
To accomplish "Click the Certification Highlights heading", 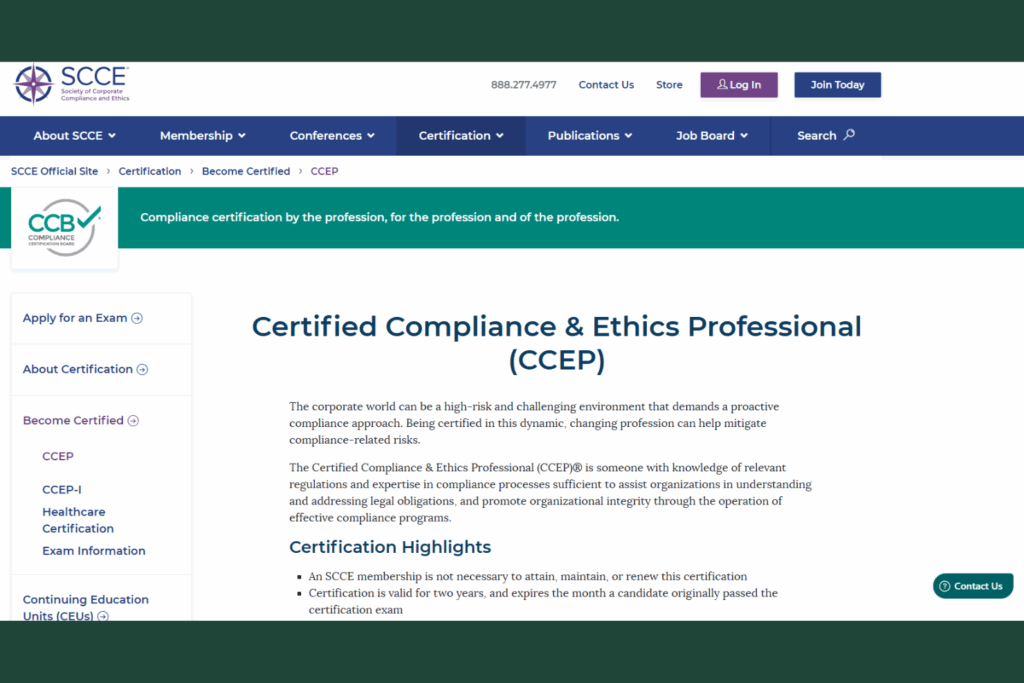I will click(x=390, y=547).
